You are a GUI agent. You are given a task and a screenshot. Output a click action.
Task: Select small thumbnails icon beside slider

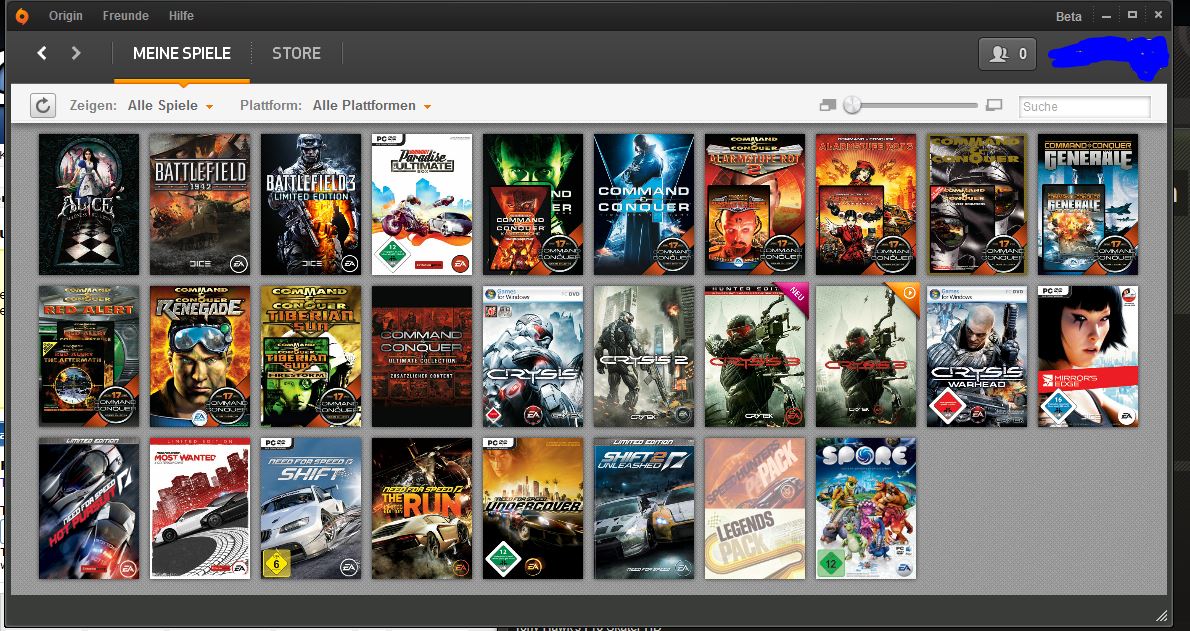tap(827, 106)
